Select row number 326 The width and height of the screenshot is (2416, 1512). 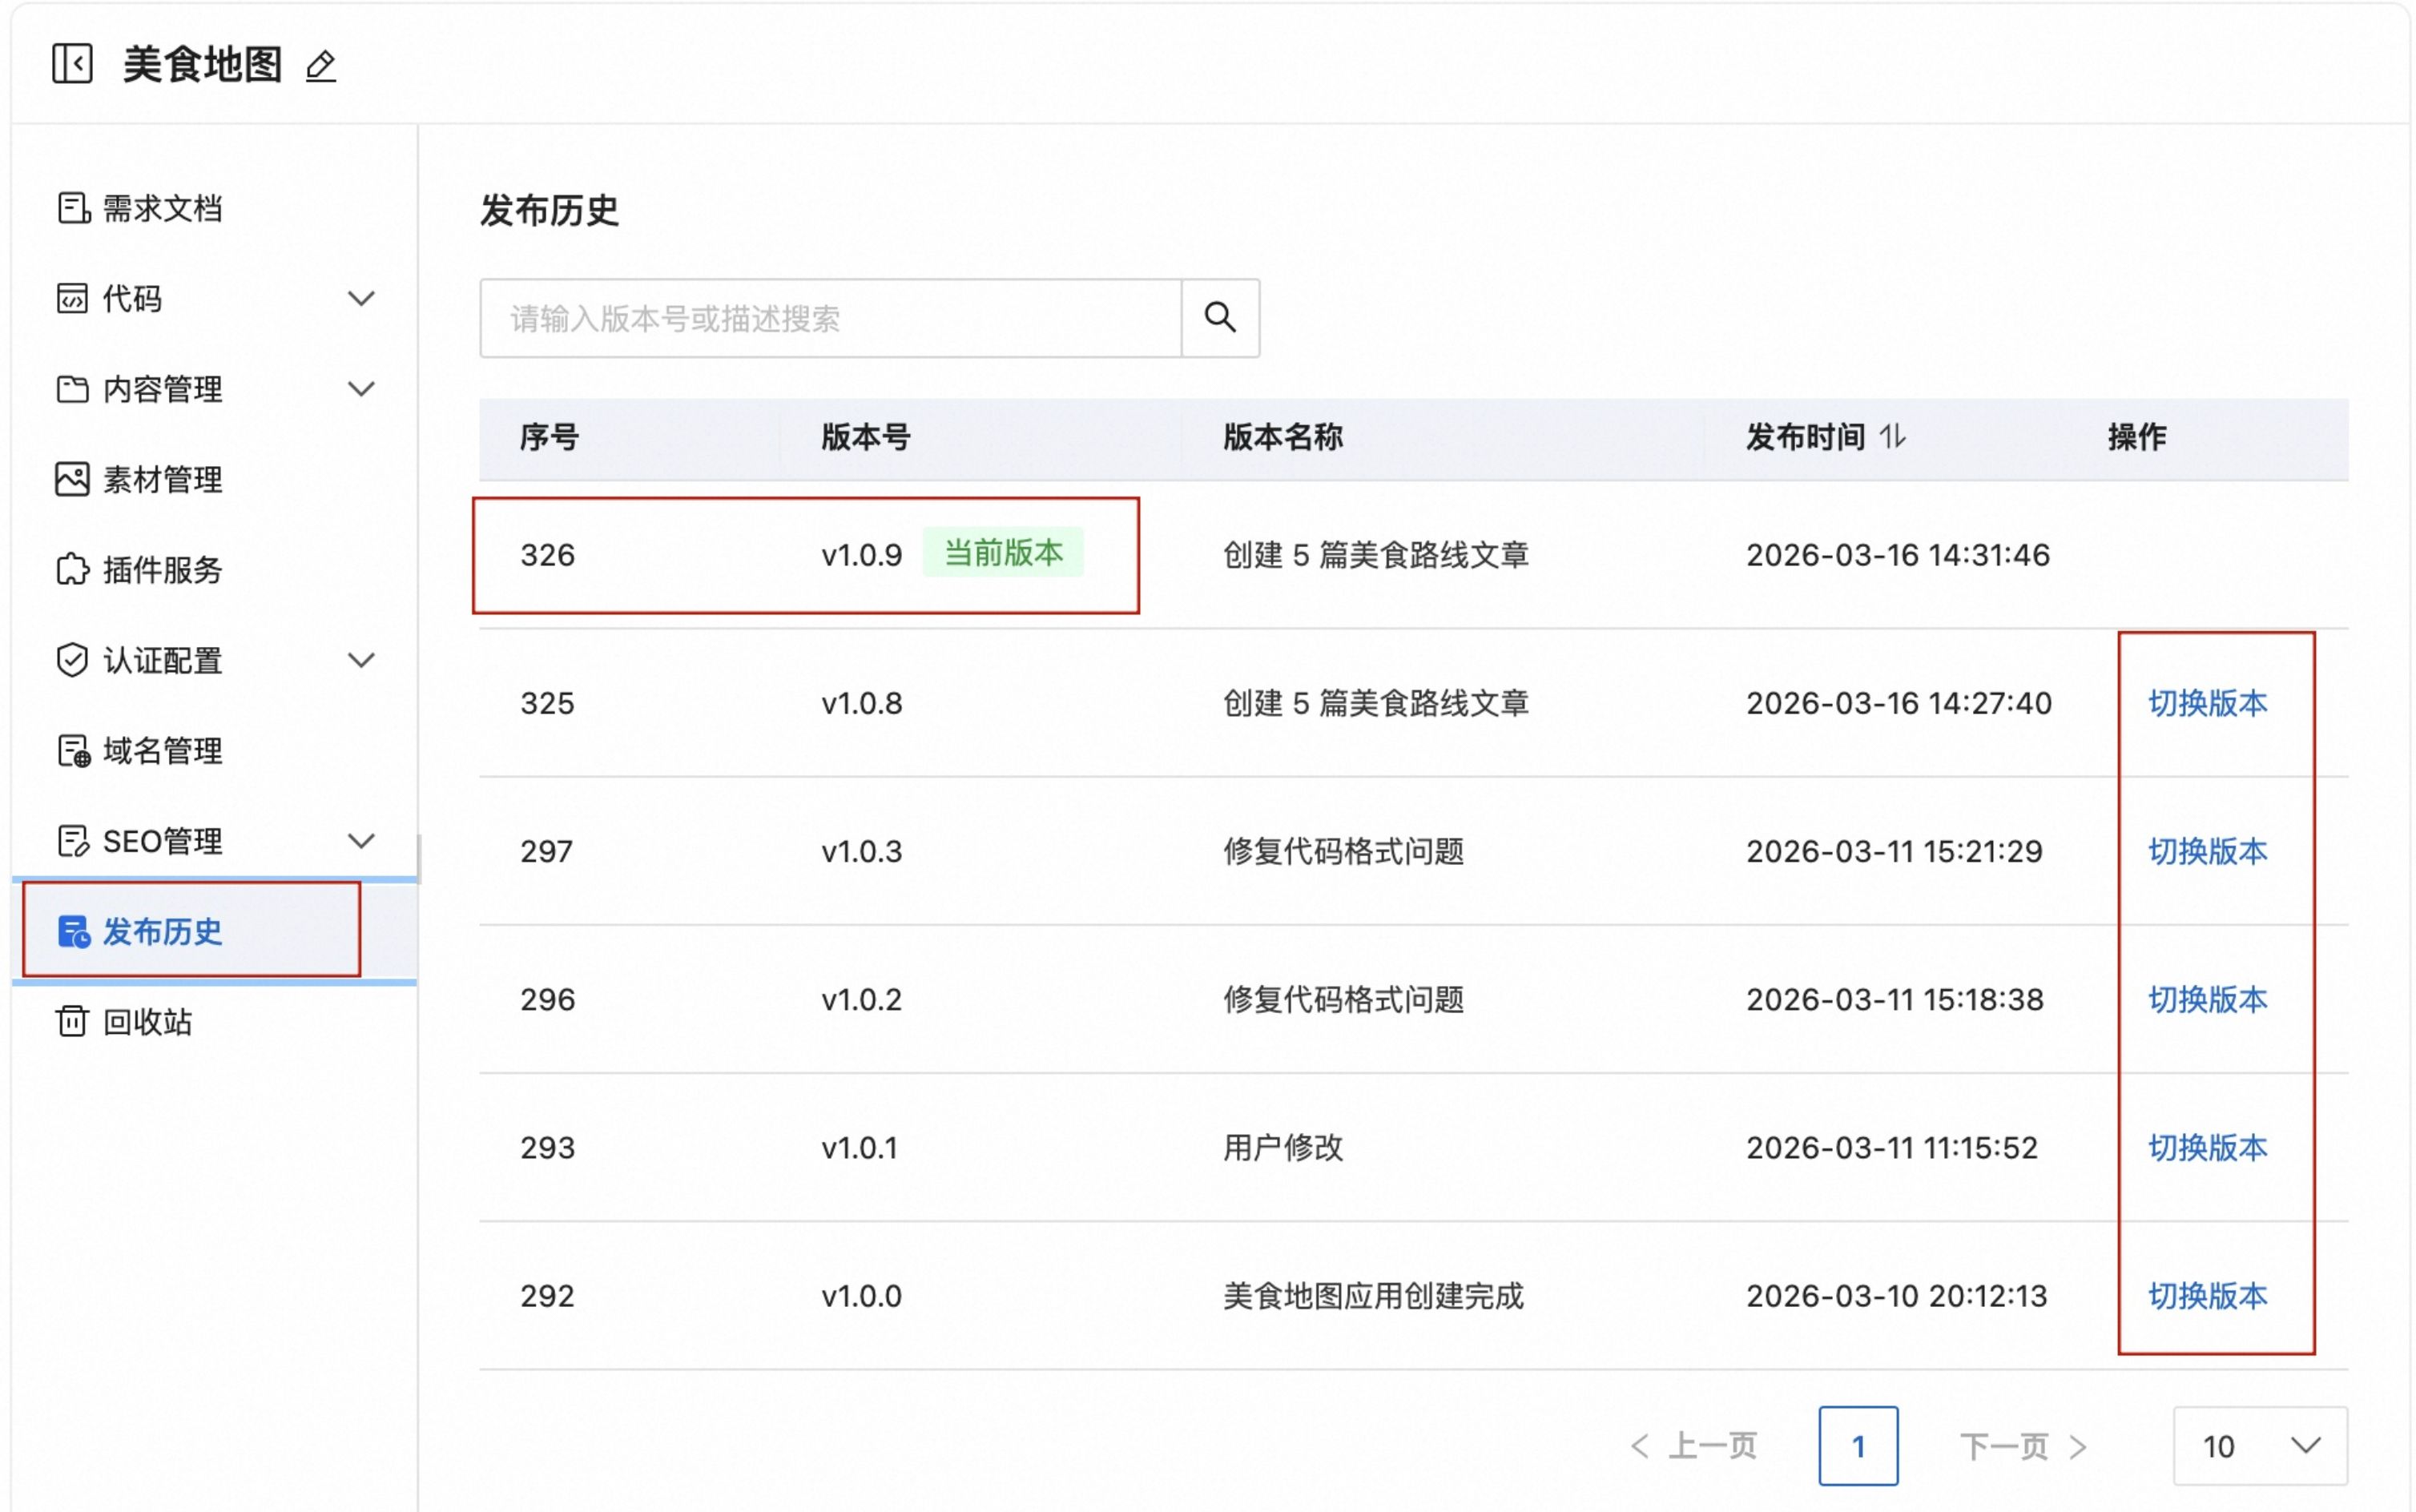pyautogui.click(x=547, y=554)
